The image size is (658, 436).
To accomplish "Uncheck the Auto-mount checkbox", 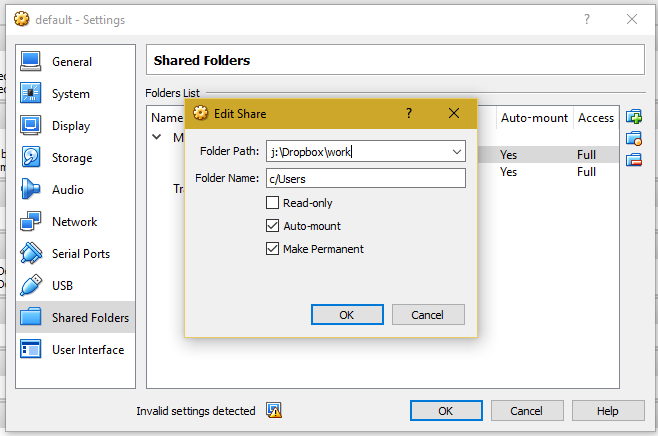I will coord(272,226).
